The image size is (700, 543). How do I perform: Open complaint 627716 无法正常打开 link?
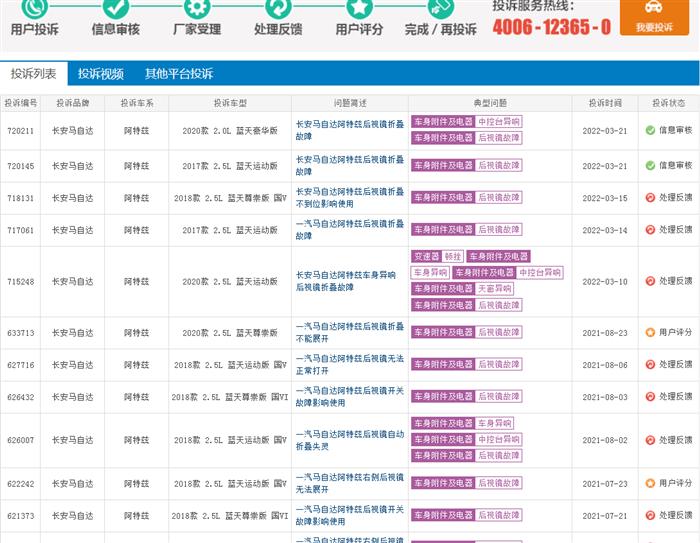[x=350, y=365]
